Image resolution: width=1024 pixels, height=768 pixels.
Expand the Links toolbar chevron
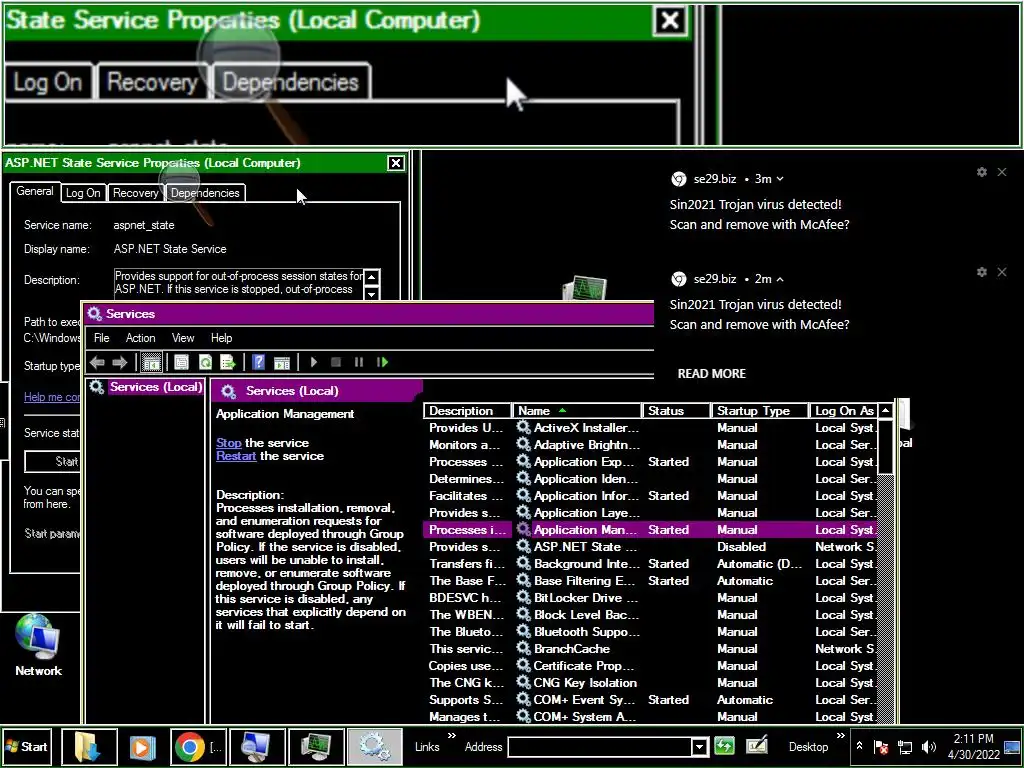click(x=451, y=736)
